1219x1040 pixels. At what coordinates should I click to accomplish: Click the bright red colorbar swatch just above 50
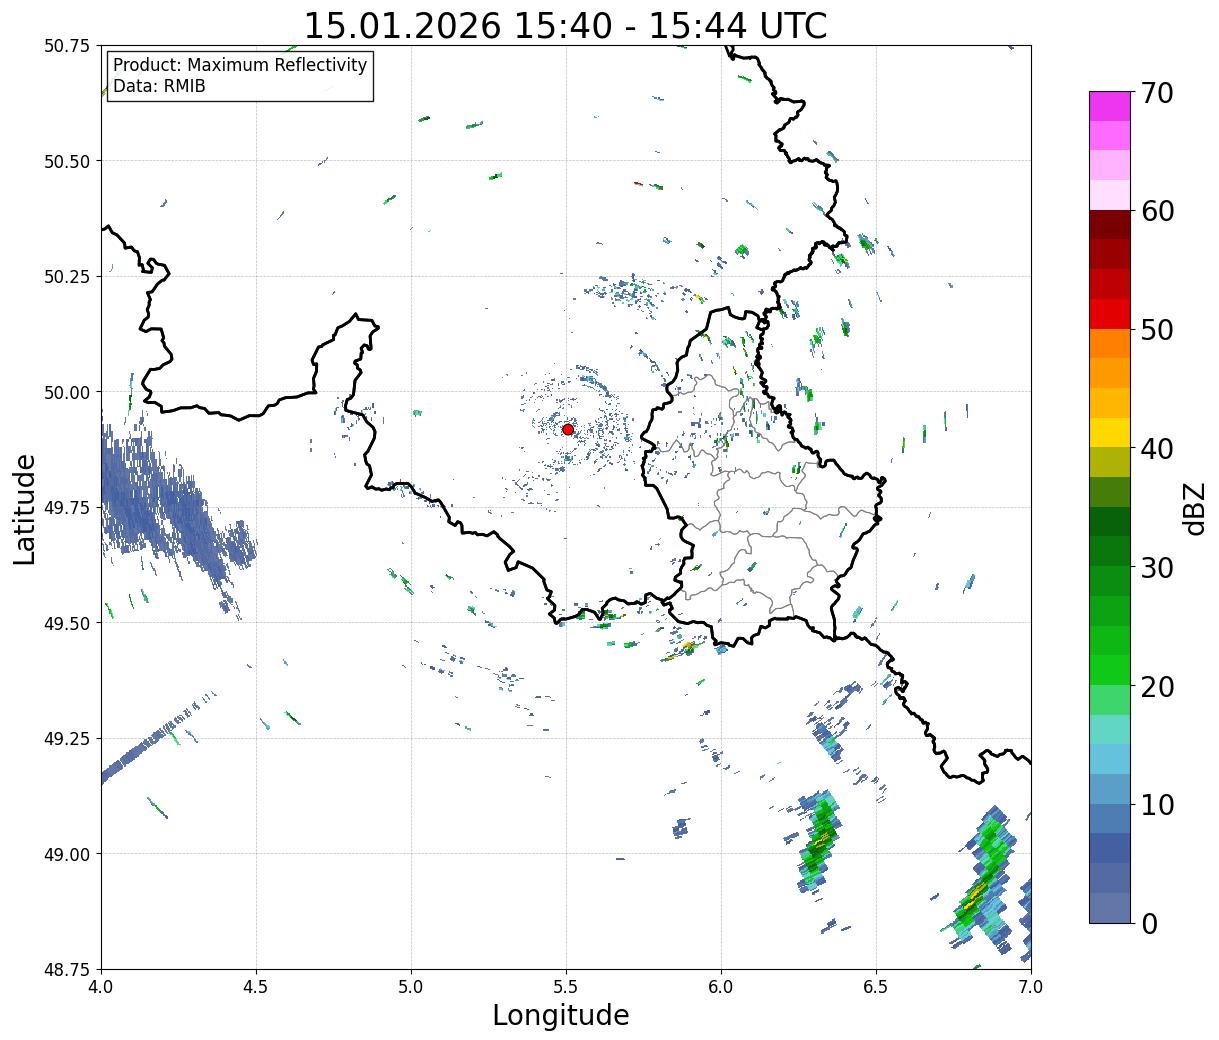1110,314
